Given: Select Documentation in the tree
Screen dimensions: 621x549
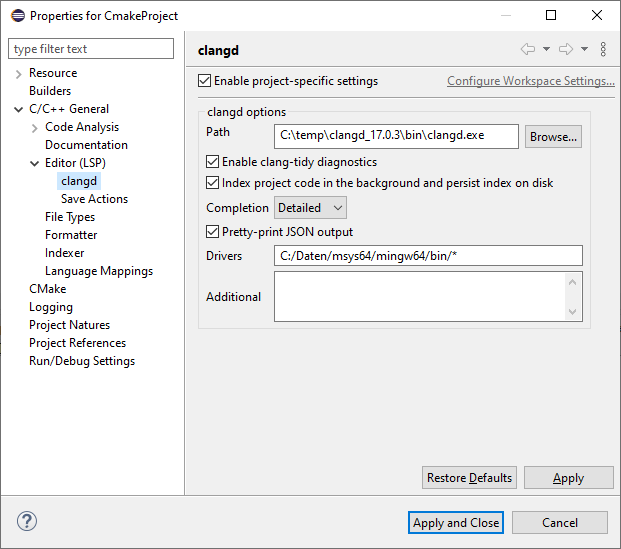Looking at the screenshot, I should [86, 145].
